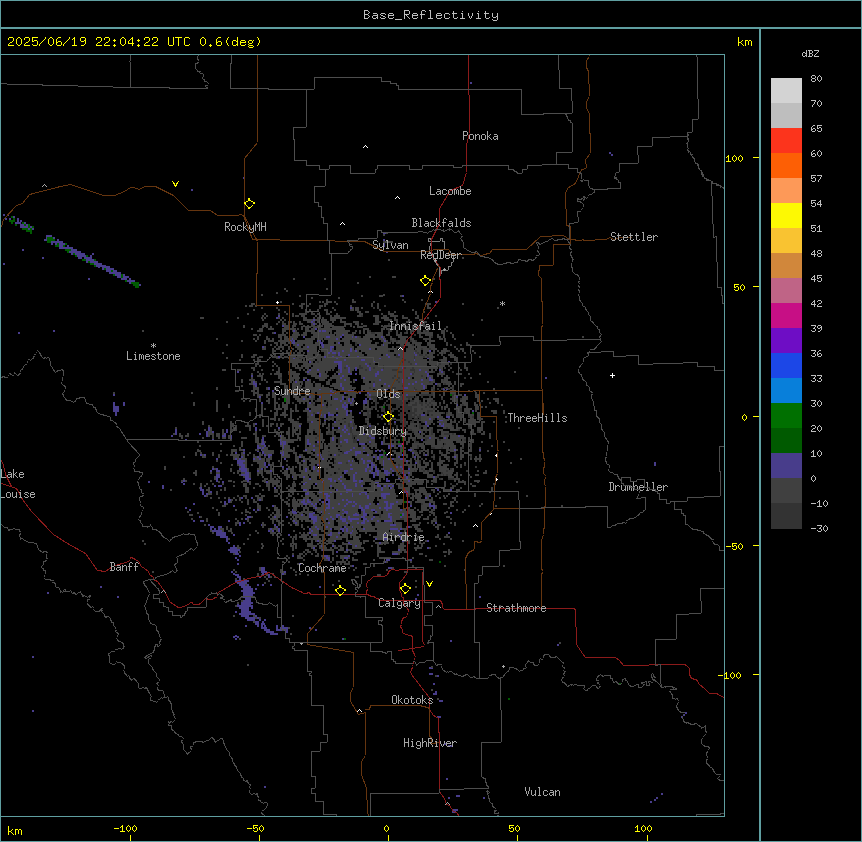862x842 pixels.
Task: Click the ThreeHills label
Action: tap(537, 418)
